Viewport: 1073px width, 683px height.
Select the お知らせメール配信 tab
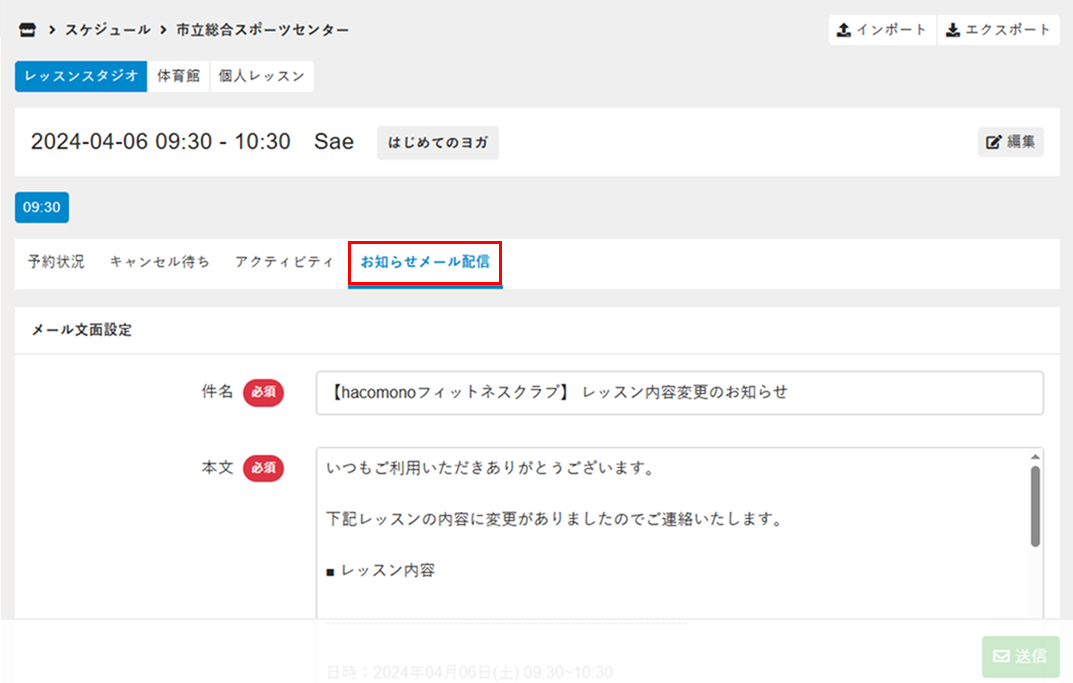pos(425,263)
